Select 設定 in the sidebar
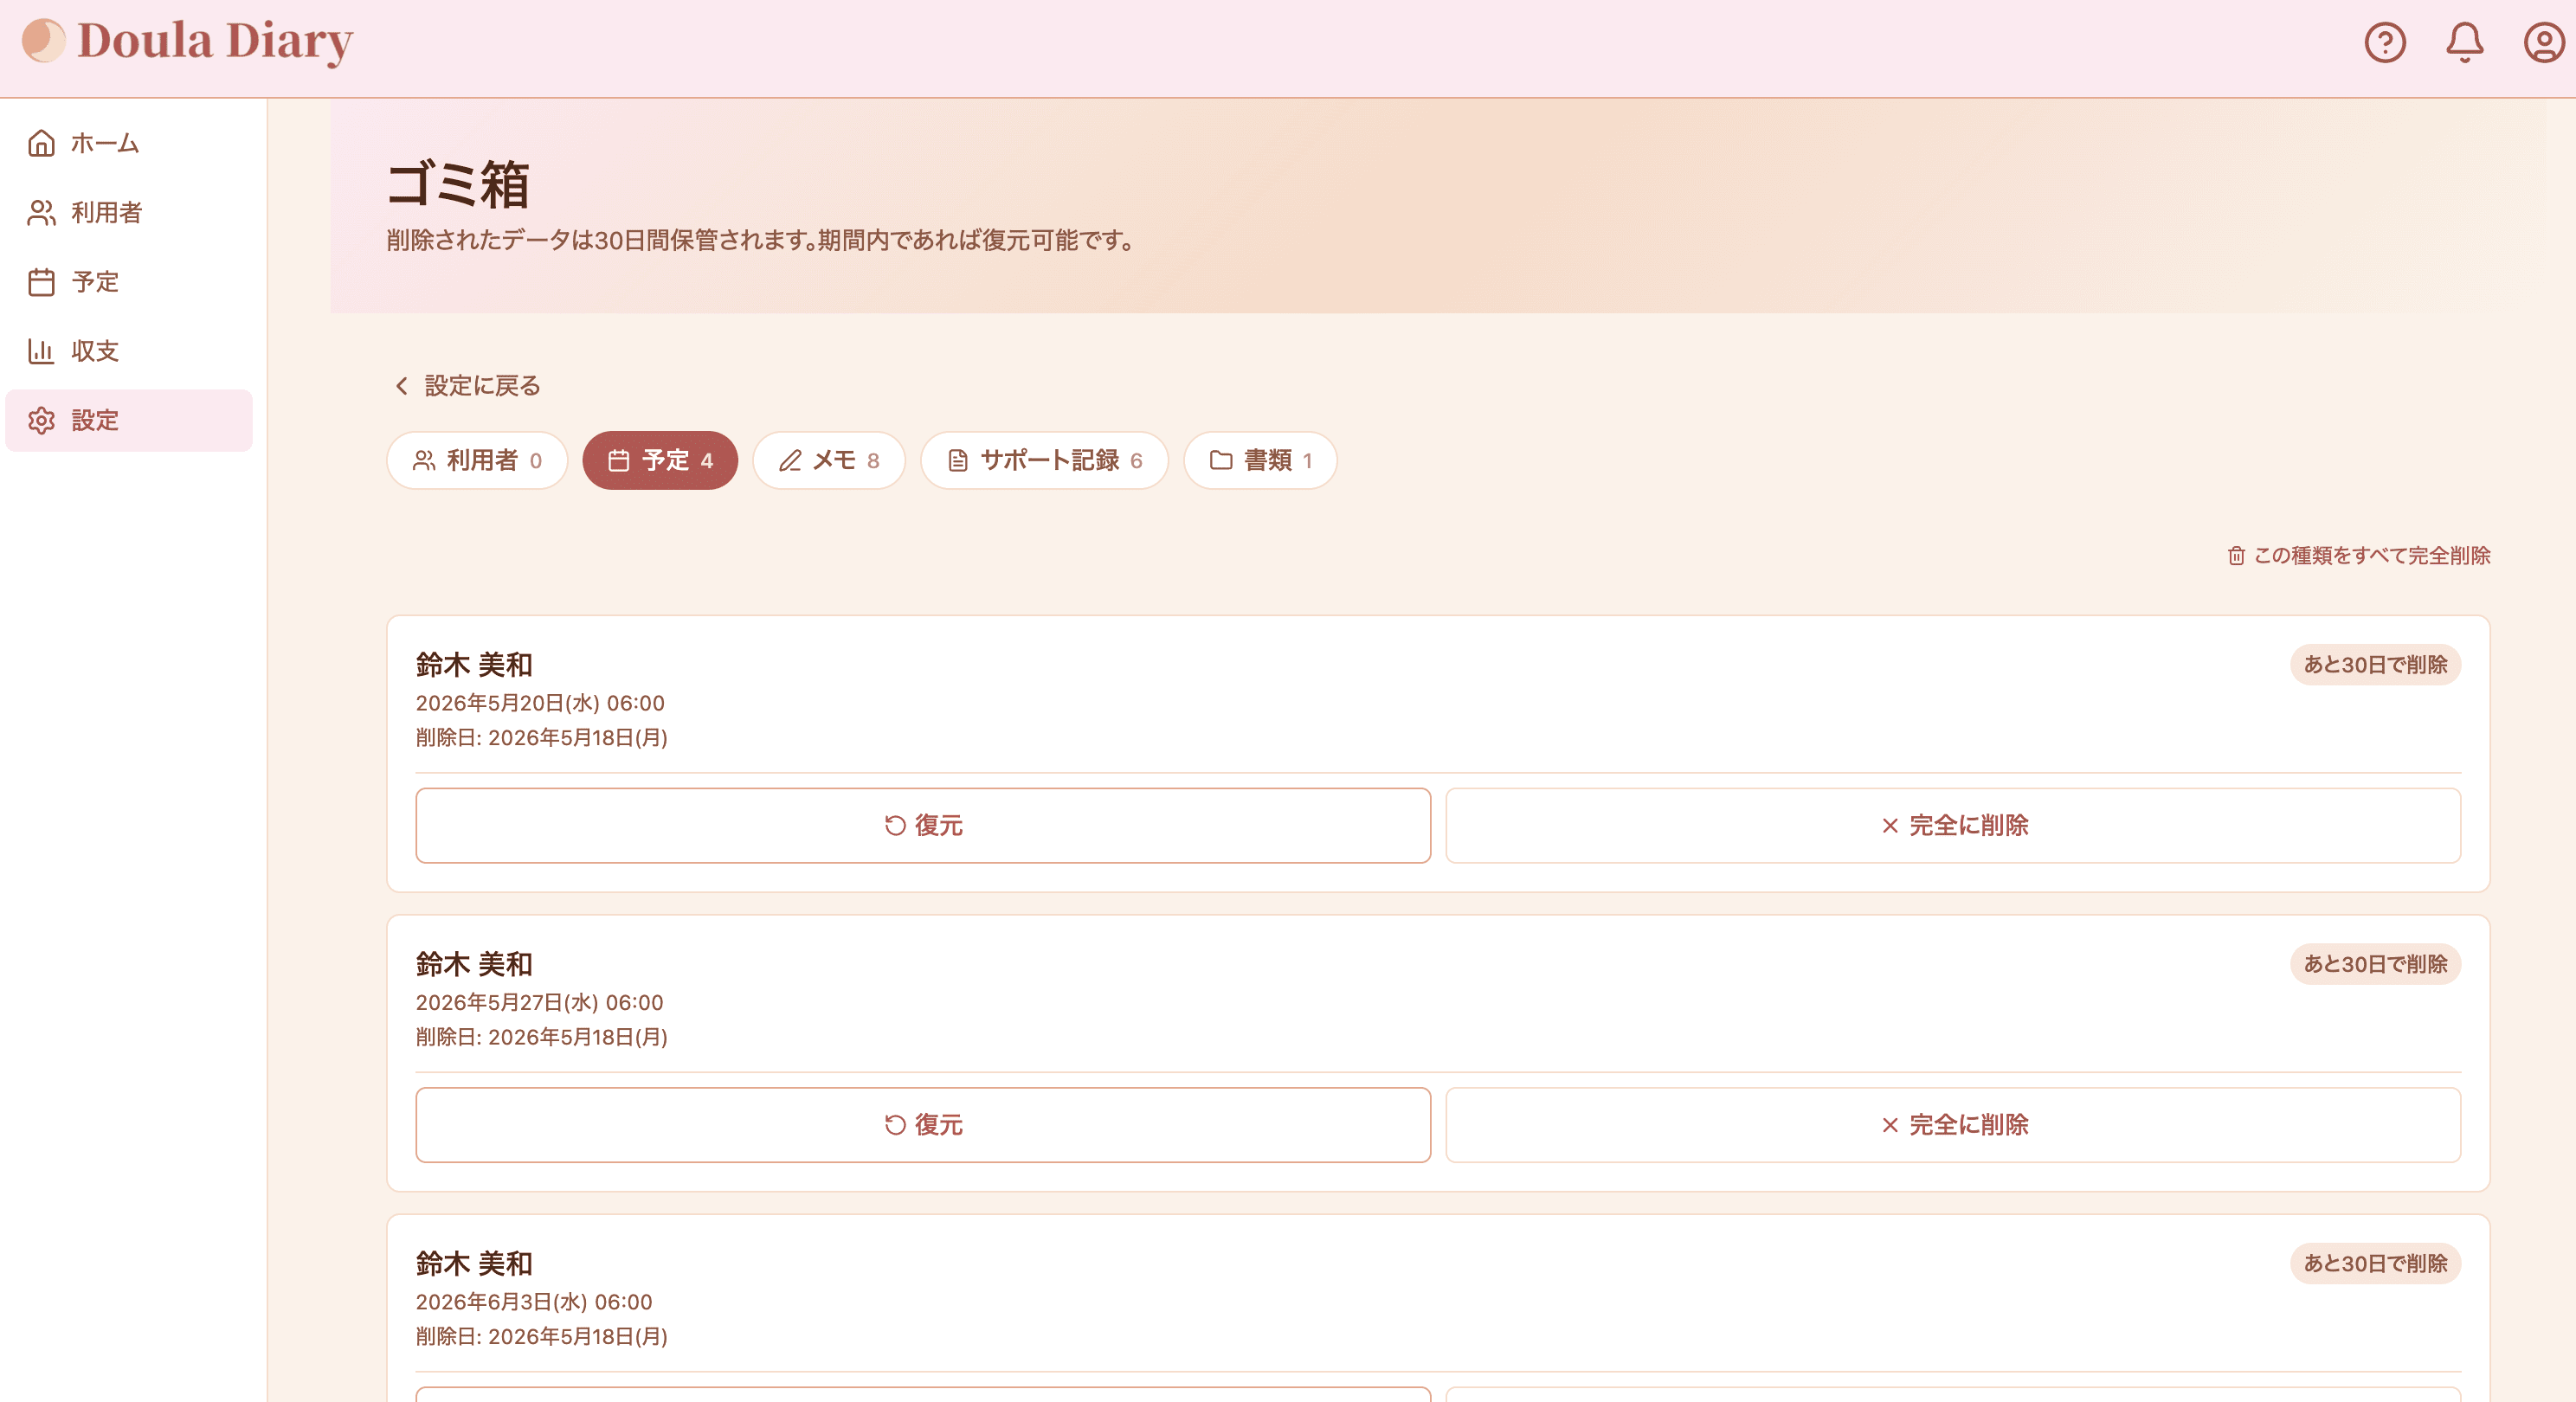Screen dimensions: 2576x1402 tap(129, 420)
